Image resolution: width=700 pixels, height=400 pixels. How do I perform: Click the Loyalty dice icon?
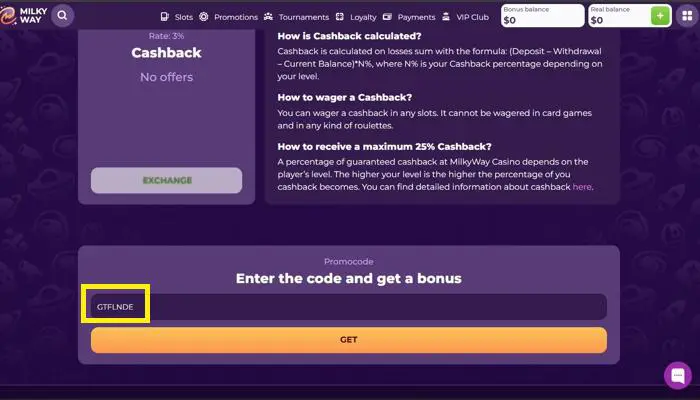click(x=340, y=17)
